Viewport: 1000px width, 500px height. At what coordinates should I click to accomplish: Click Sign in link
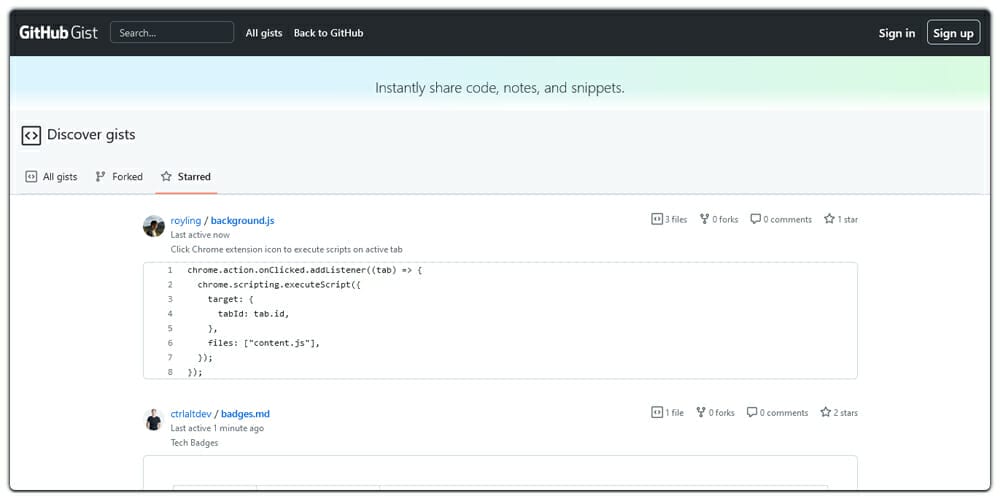coord(897,33)
